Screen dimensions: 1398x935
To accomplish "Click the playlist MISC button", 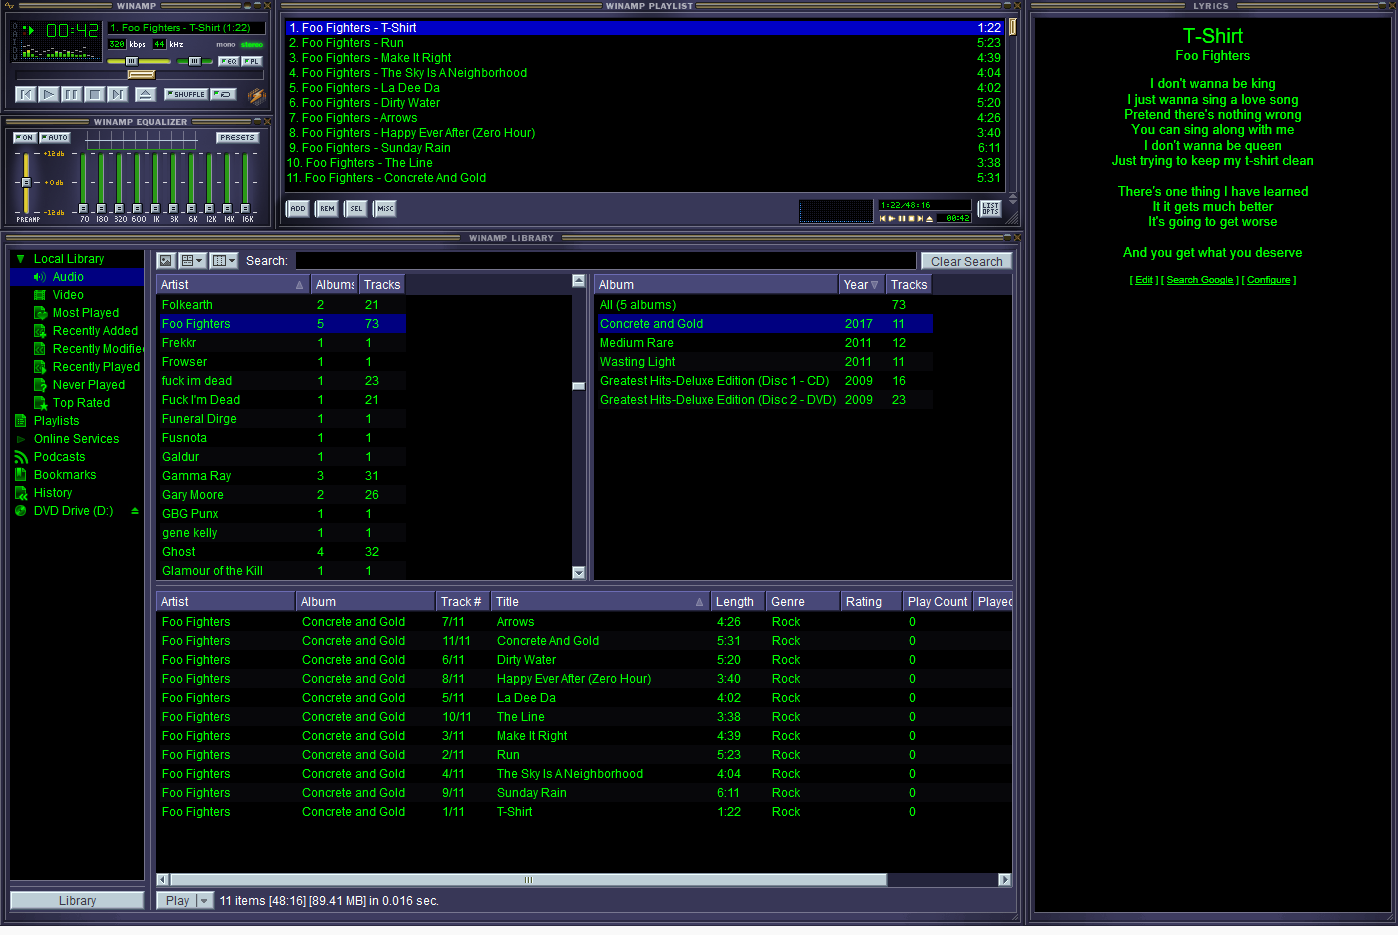I will point(385,208).
